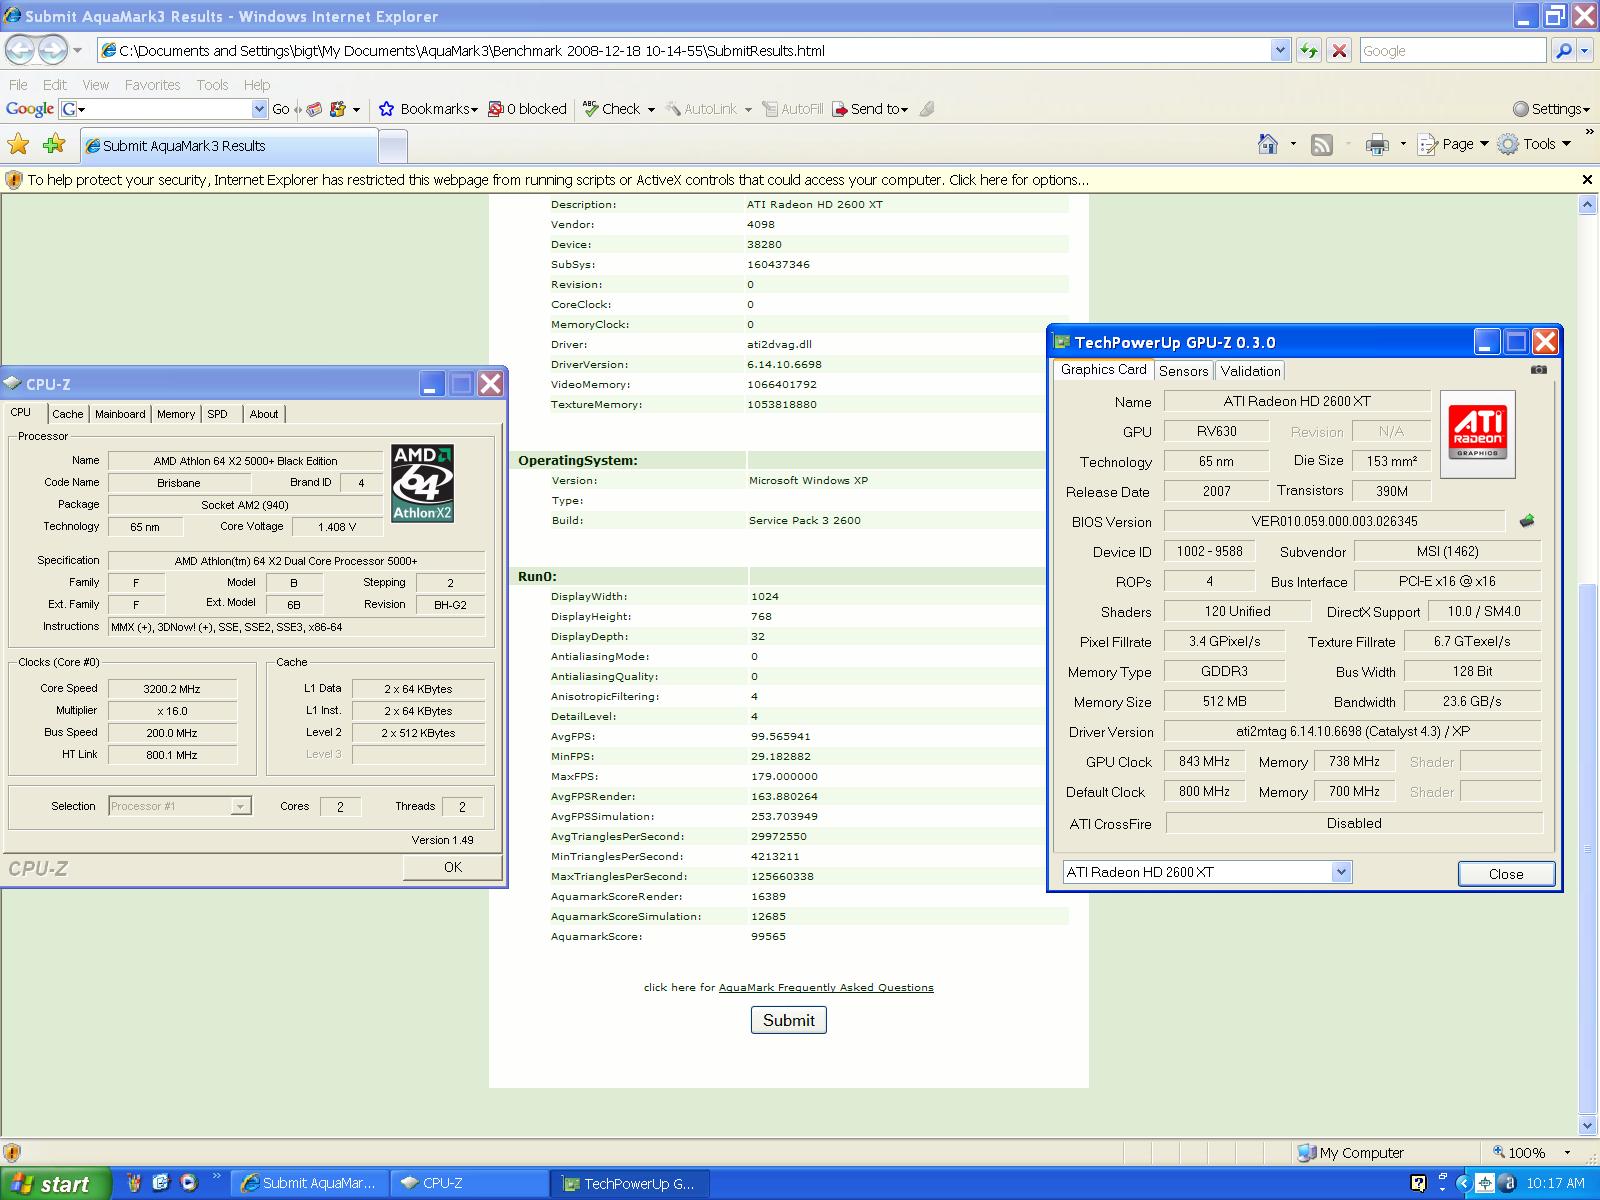Expand the Tools toolbar dropdown
The width and height of the screenshot is (1600, 1200).
[1566, 145]
